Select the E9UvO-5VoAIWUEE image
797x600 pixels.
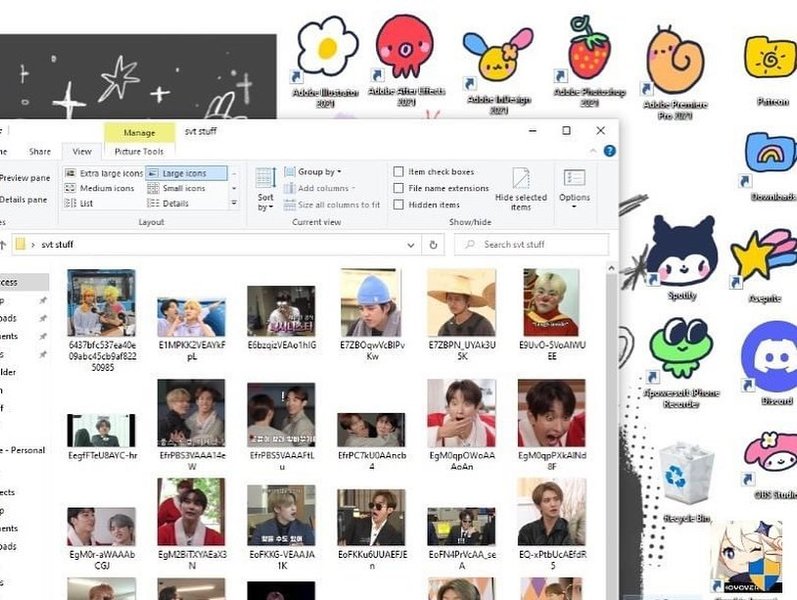[552, 315]
